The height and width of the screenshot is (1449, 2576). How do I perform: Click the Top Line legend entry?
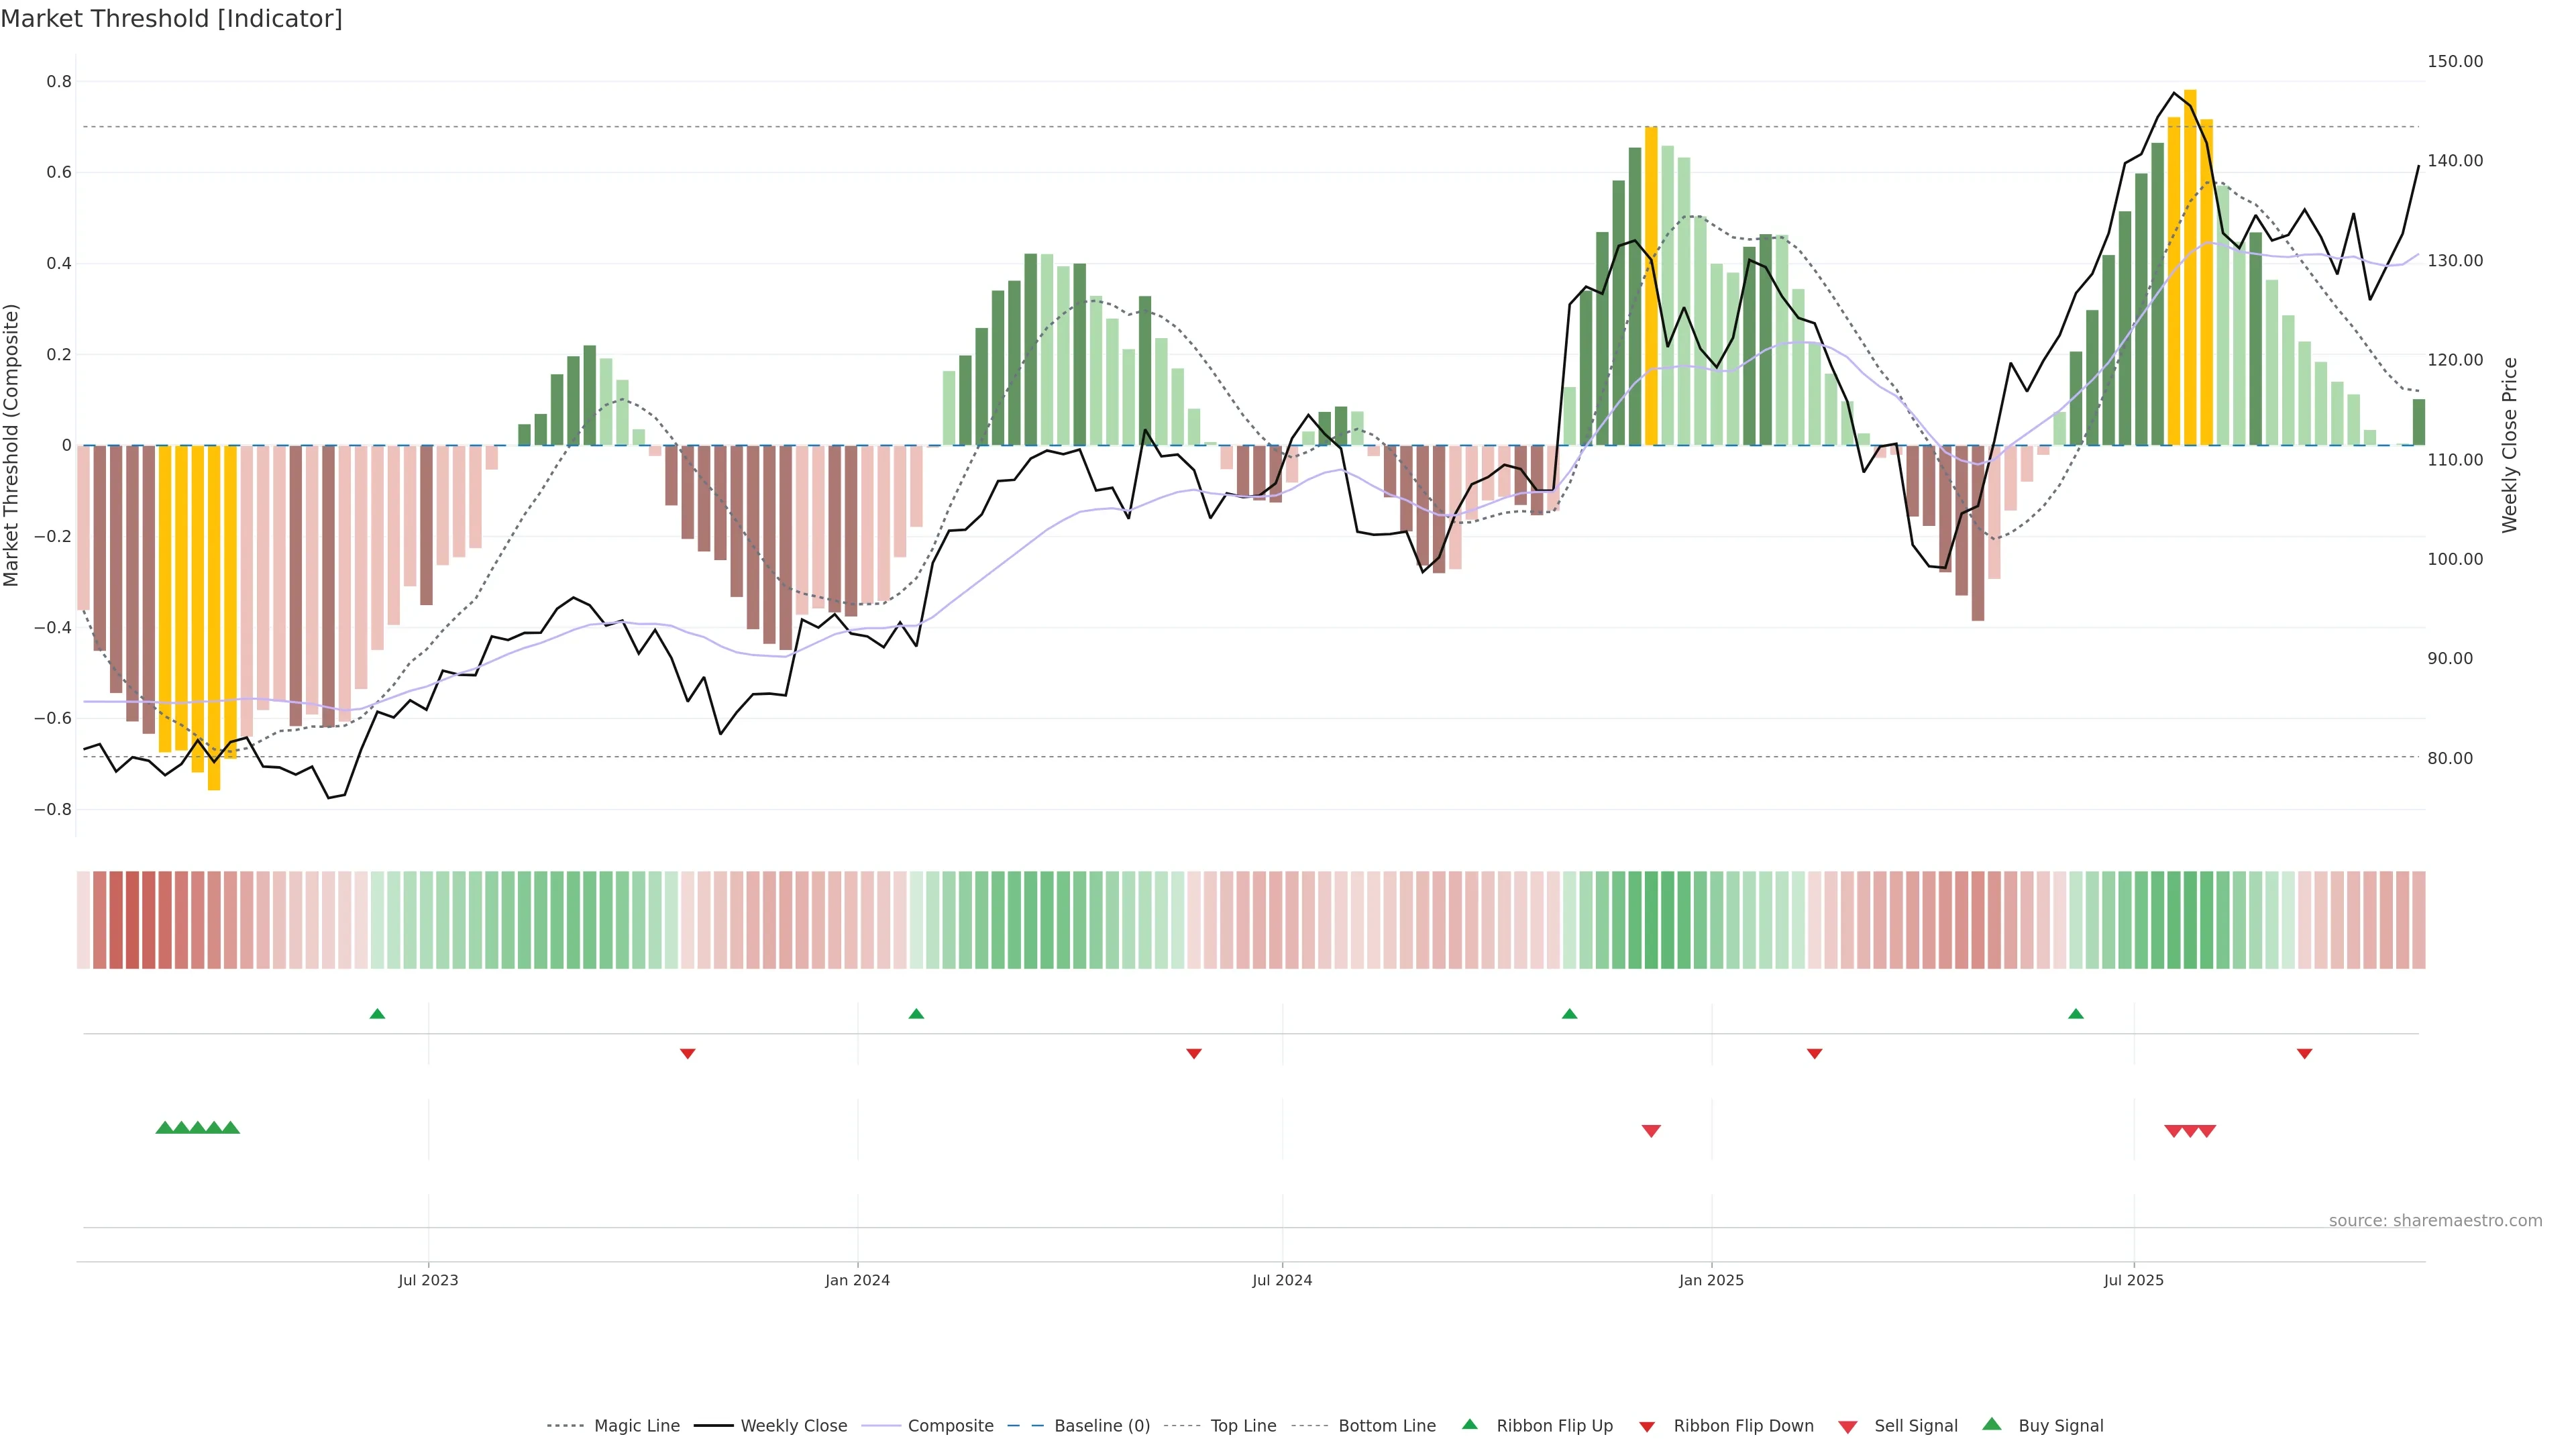[x=1243, y=1426]
